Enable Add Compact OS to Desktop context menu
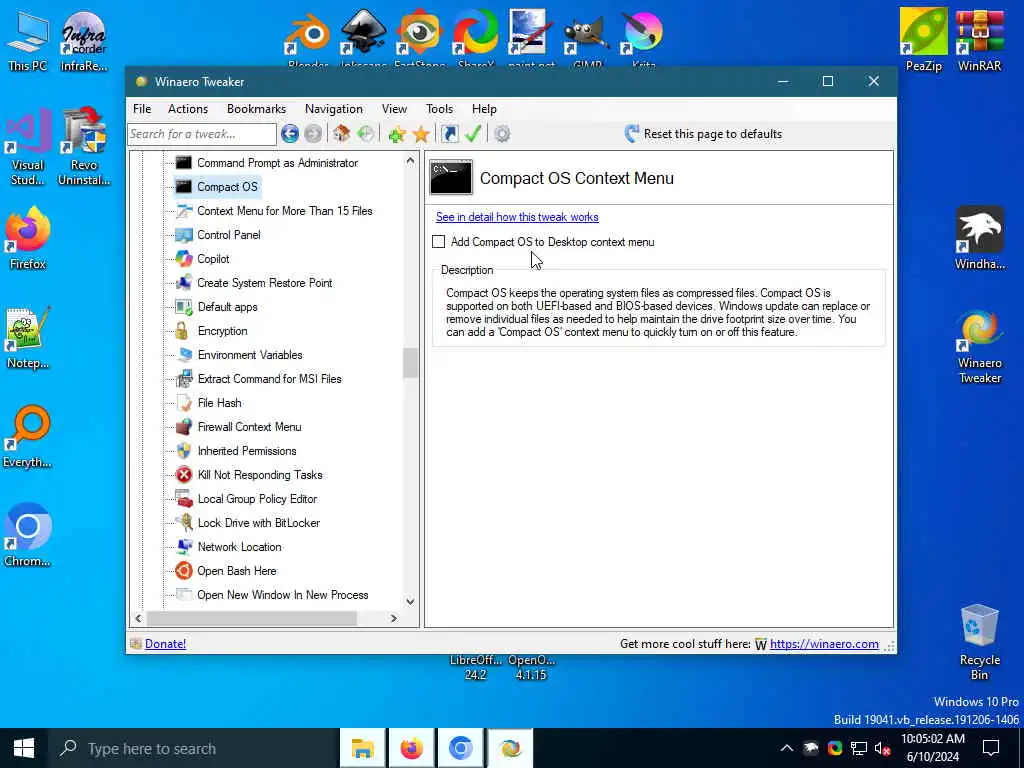This screenshot has height=768, width=1024. pos(438,242)
